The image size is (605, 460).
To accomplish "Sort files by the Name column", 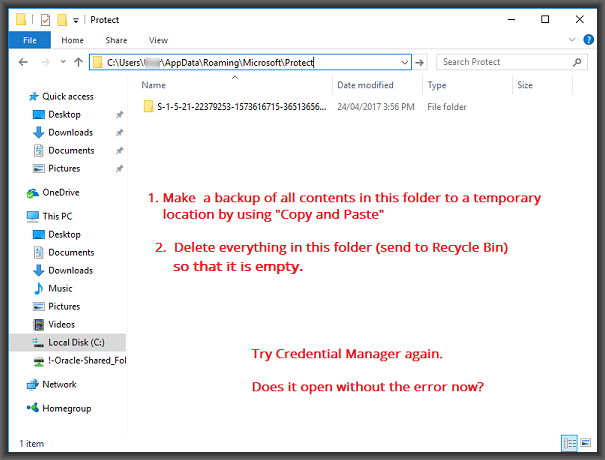I will point(153,86).
